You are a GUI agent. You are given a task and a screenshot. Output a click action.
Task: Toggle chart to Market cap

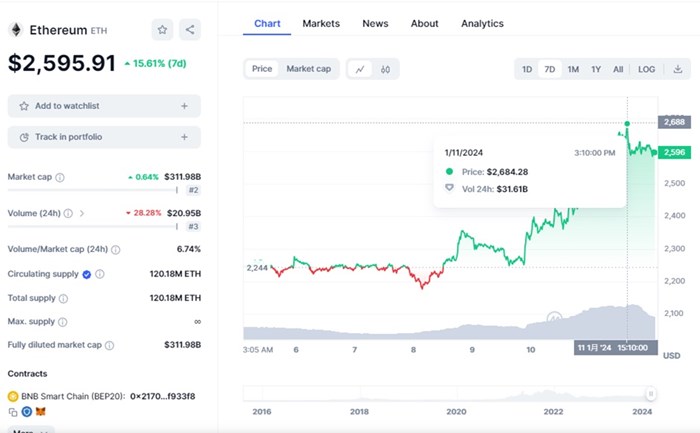click(x=308, y=69)
